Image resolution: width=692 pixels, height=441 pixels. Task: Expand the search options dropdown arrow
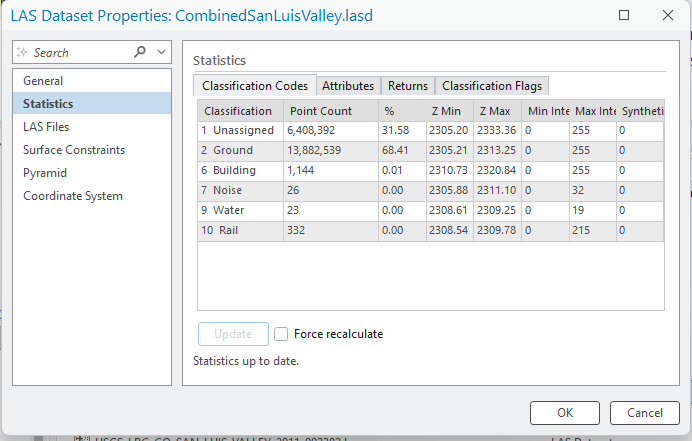pyautogui.click(x=162, y=52)
